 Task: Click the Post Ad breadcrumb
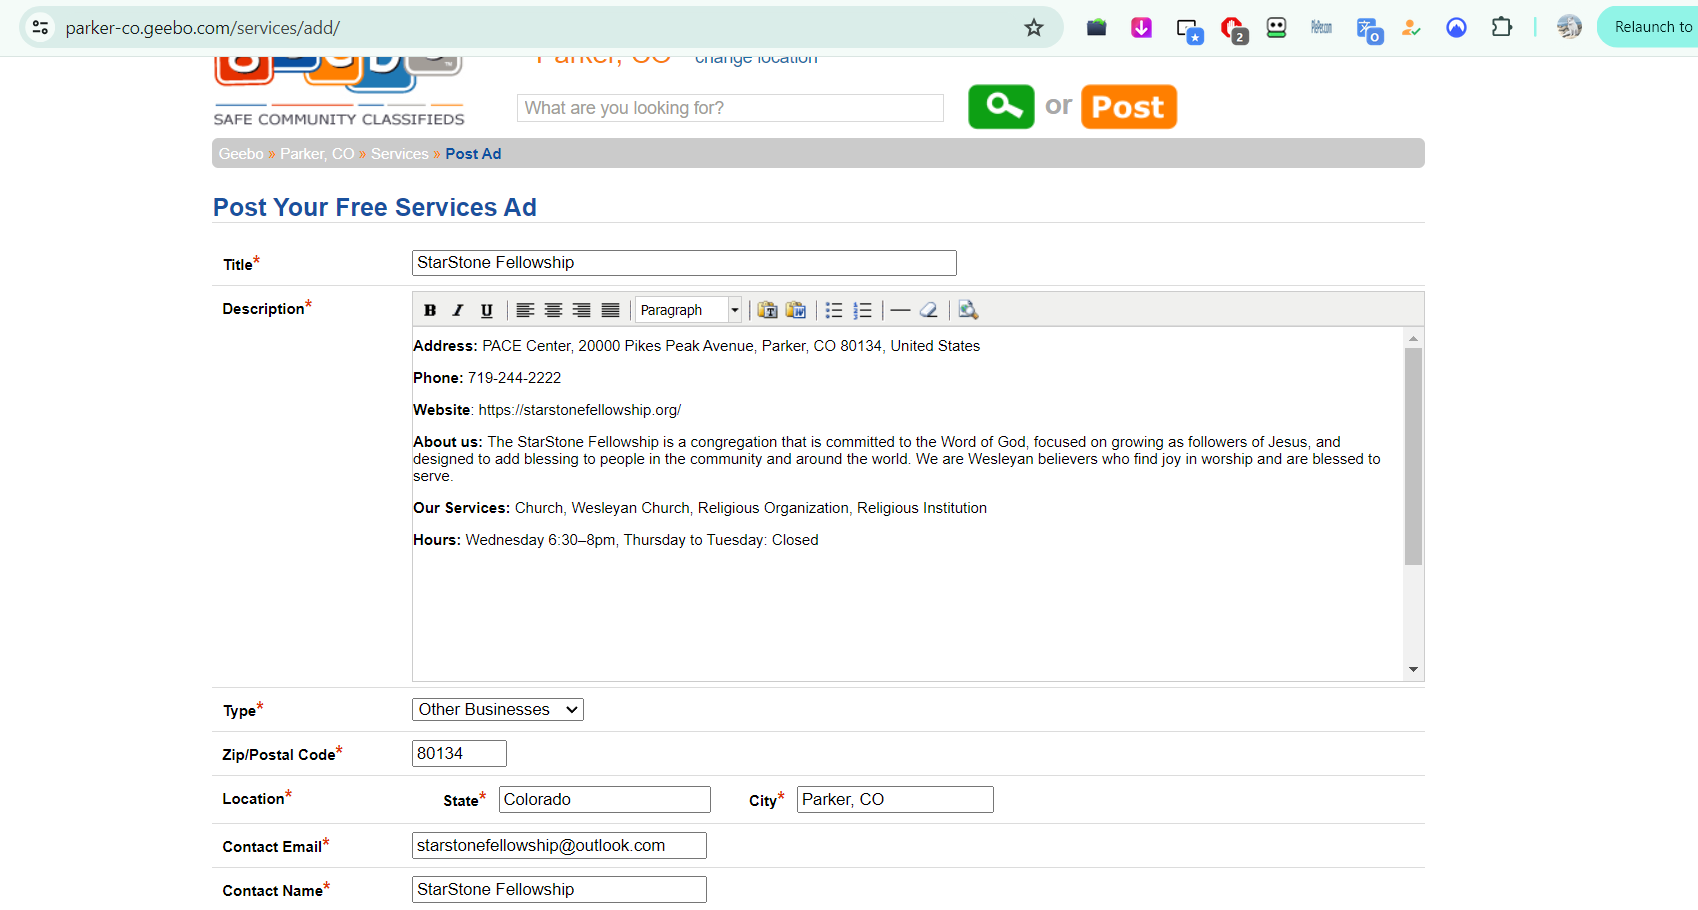pyautogui.click(x=473, y=154)
